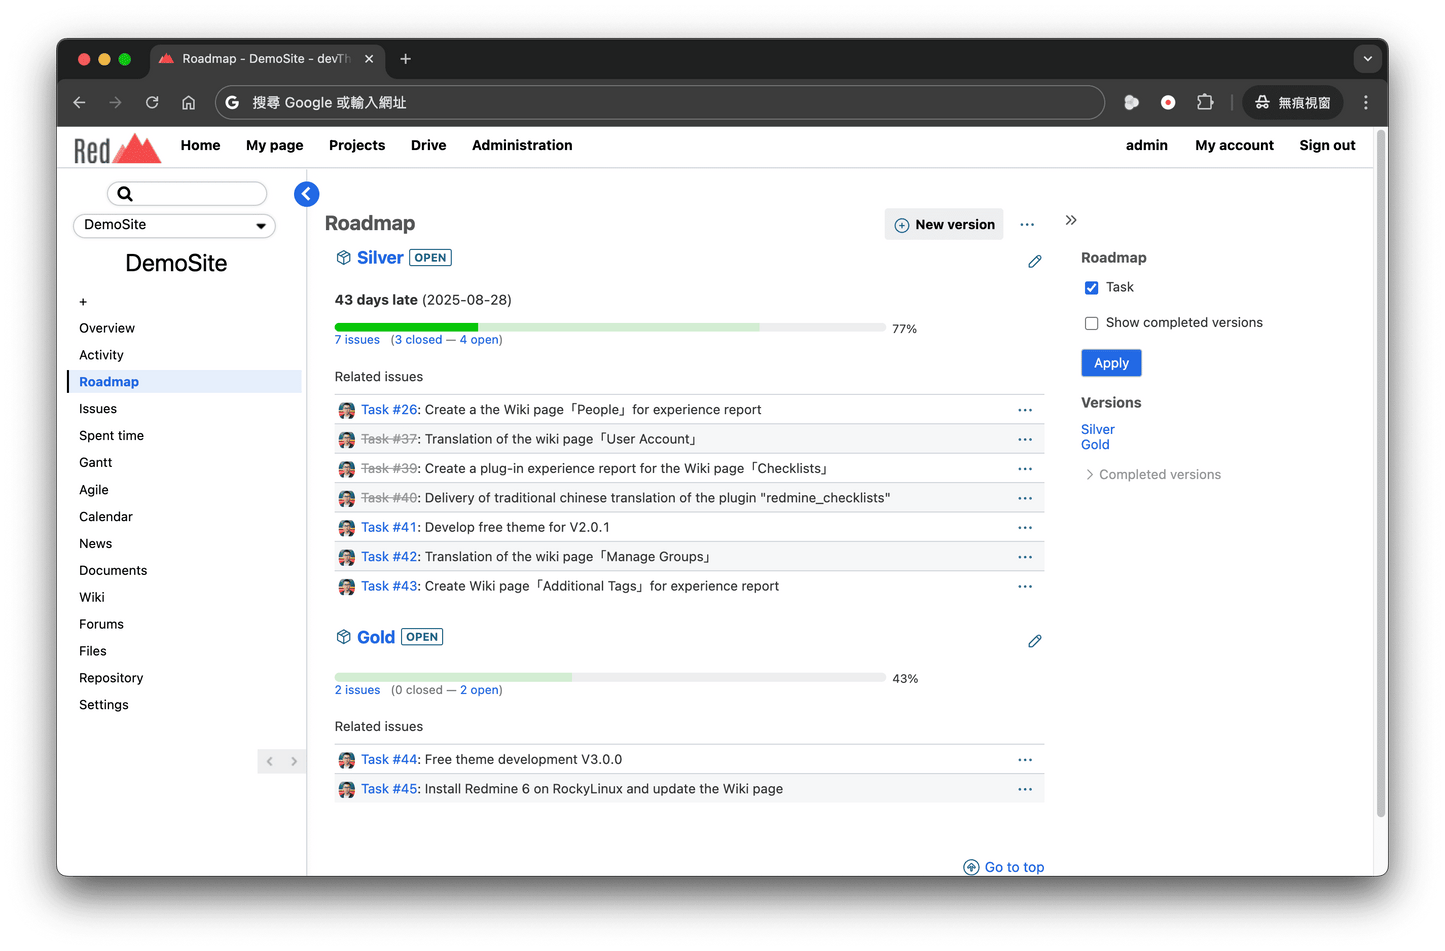Reload the page using browser refresh icon
The image size is (1445, 951).
pyautogui.click(x=152, y=102)
